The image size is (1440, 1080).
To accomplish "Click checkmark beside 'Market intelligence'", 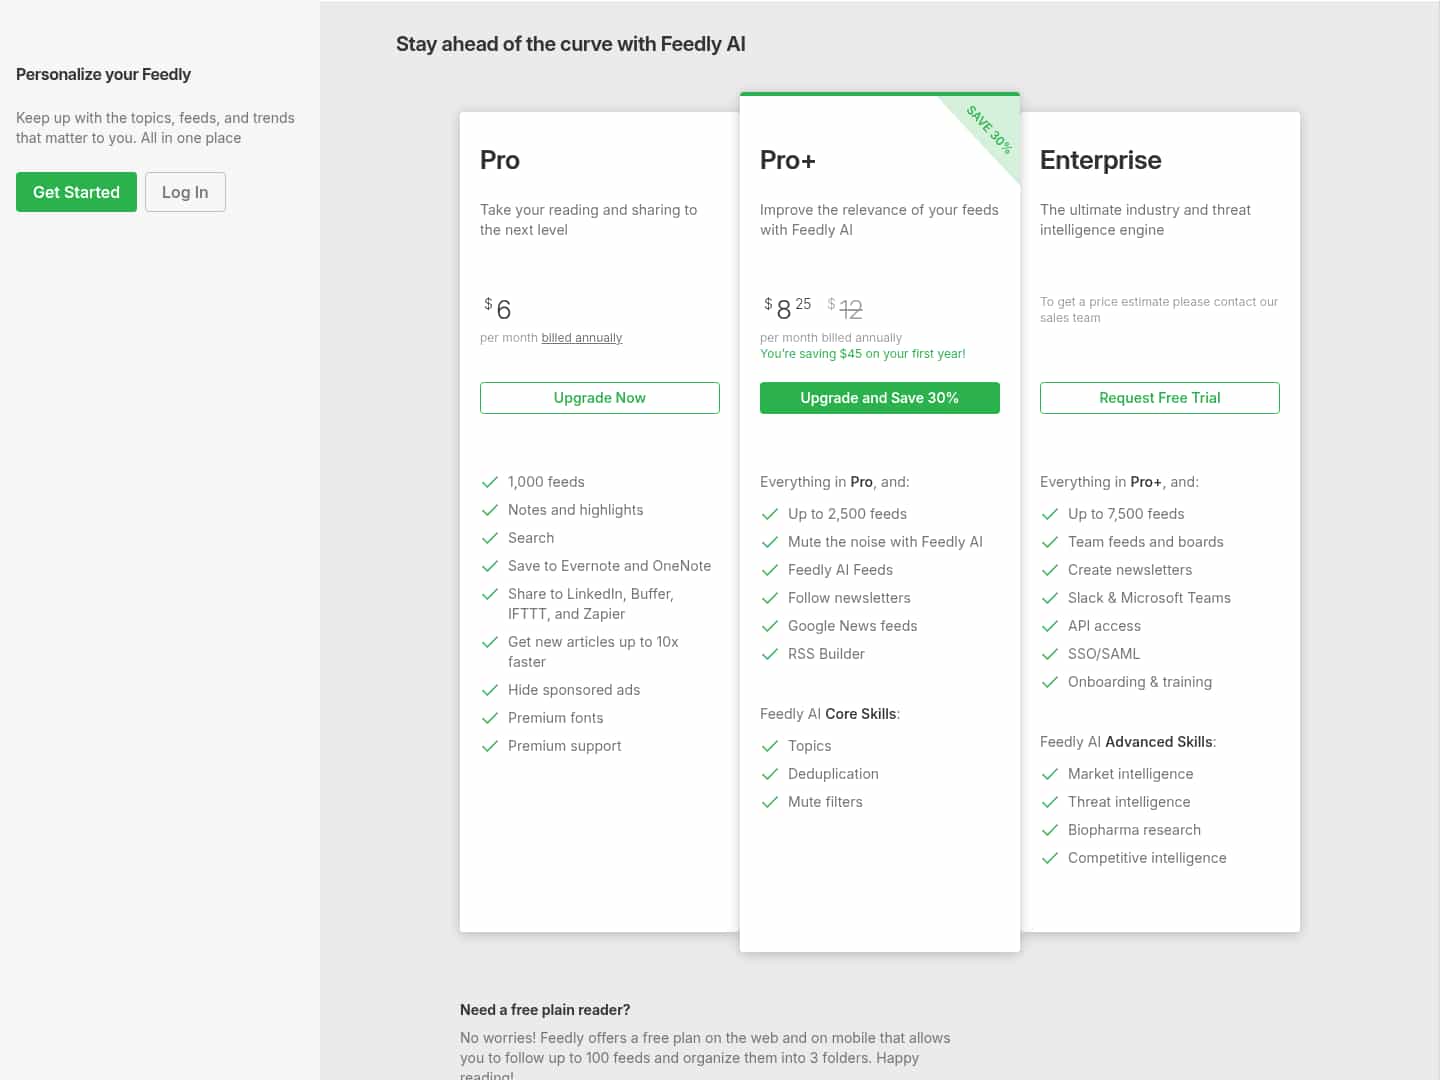I will 1050,774.
